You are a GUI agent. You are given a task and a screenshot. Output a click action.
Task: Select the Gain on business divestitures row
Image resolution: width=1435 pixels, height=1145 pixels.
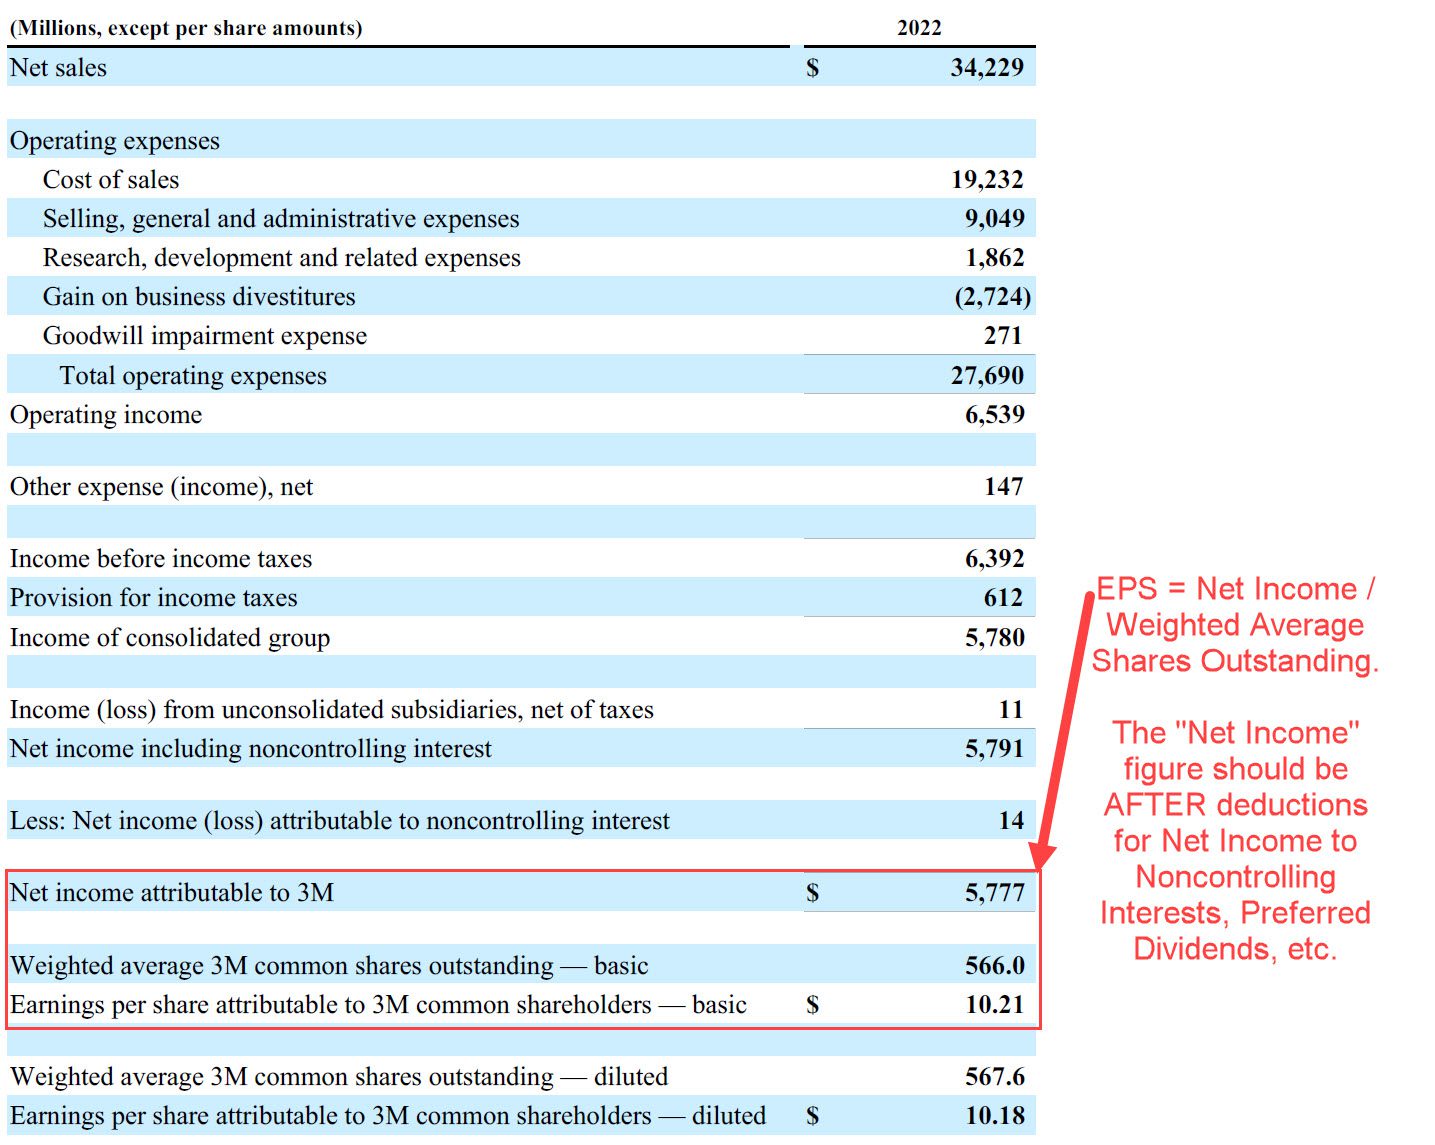point(198,297)
